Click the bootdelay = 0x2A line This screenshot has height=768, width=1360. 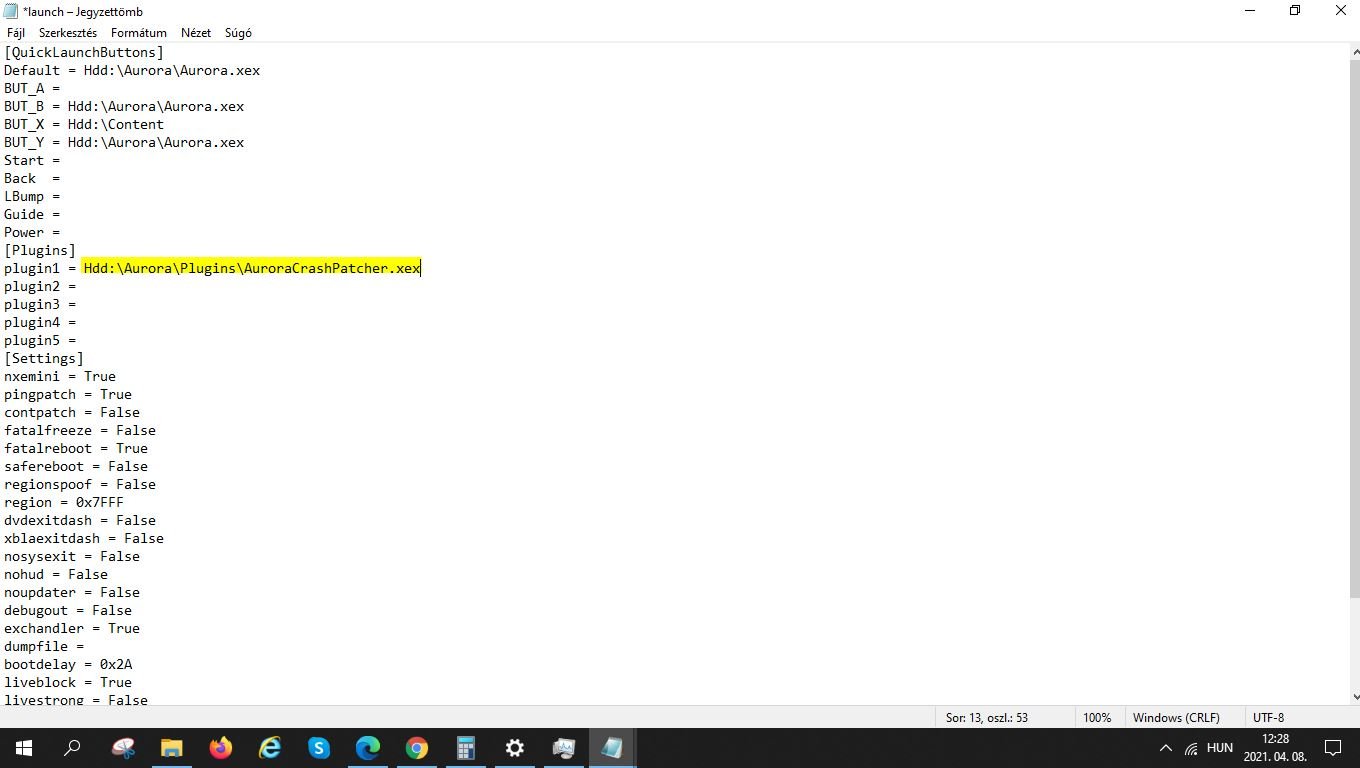point(68,664)
